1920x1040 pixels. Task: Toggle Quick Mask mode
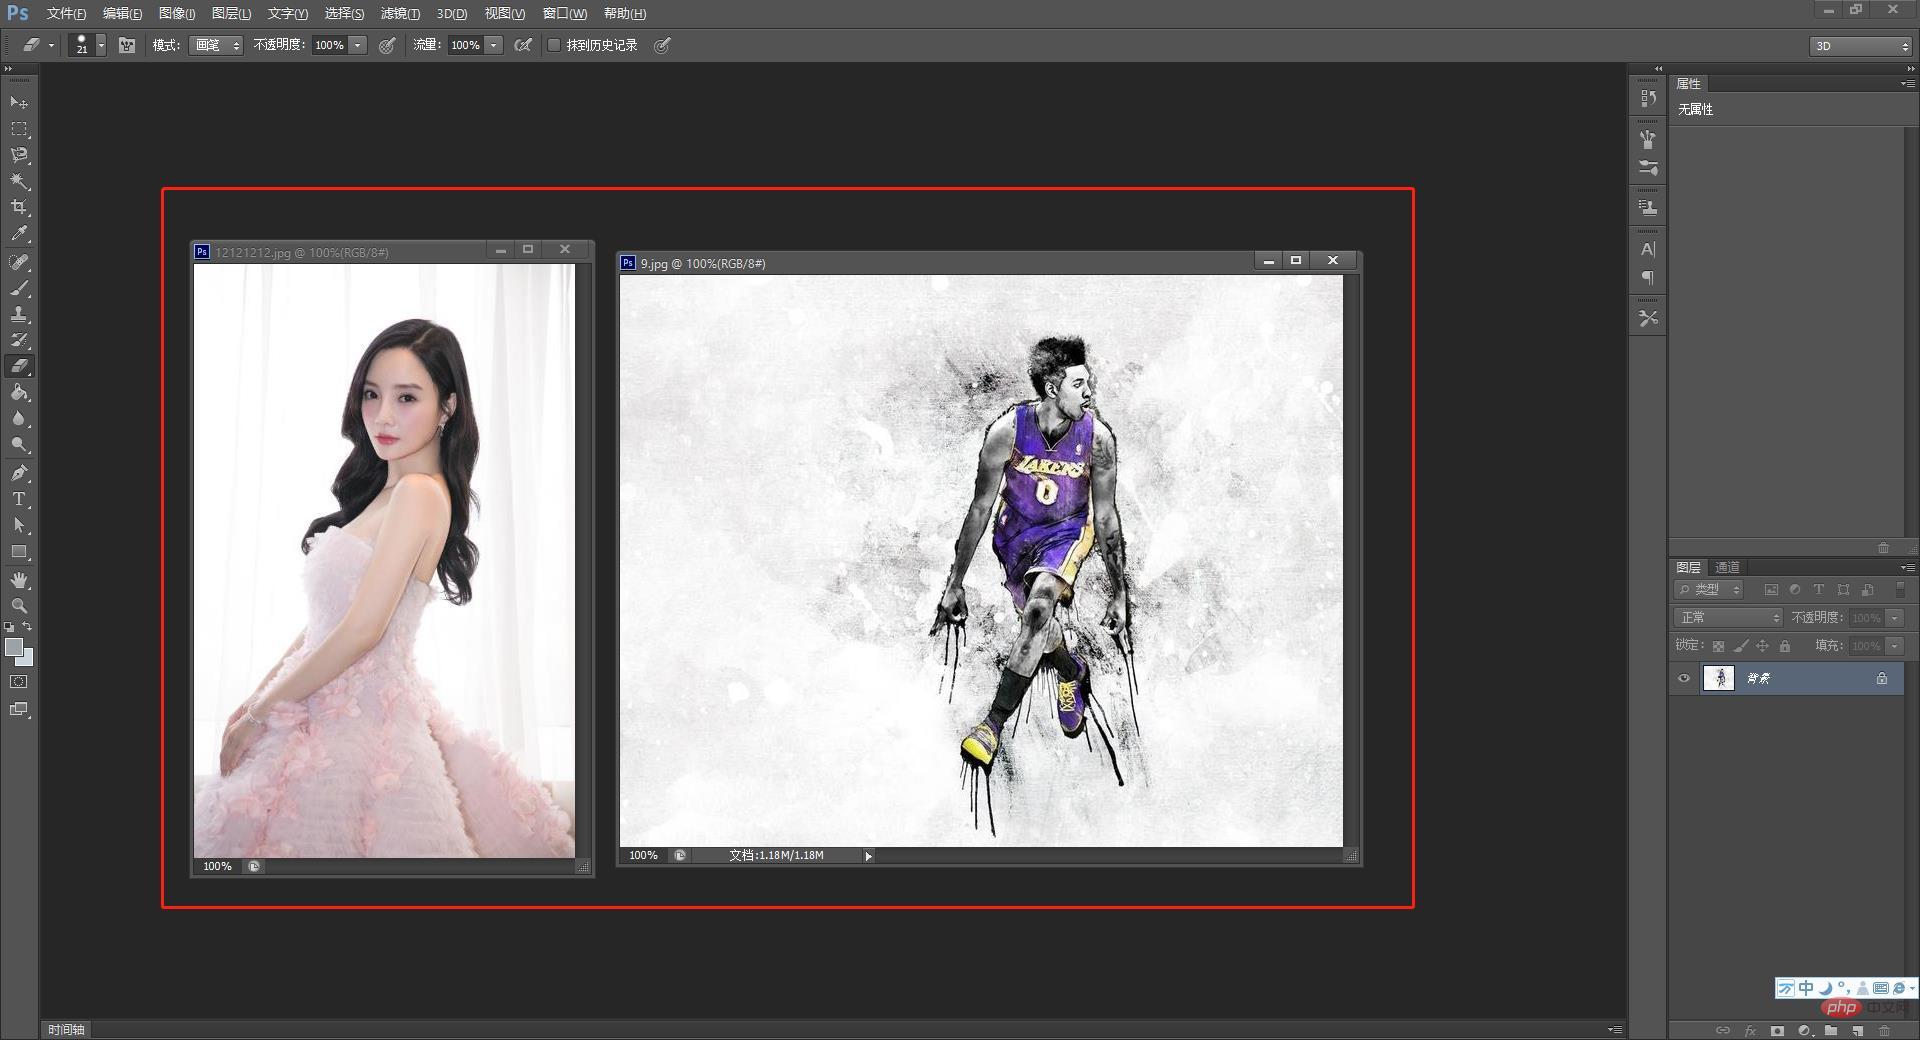pyautogui.click(x=19, y=682)
